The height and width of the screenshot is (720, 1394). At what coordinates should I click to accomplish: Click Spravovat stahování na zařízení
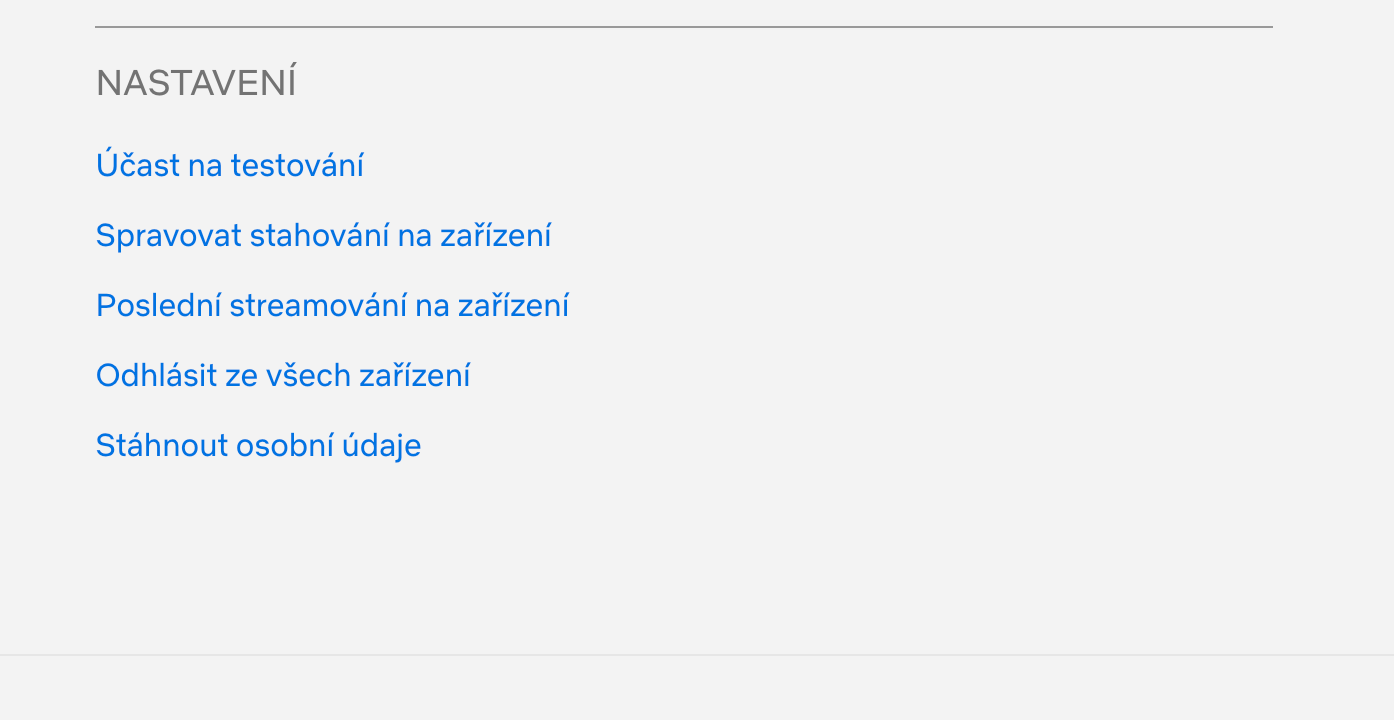(323, 235)
